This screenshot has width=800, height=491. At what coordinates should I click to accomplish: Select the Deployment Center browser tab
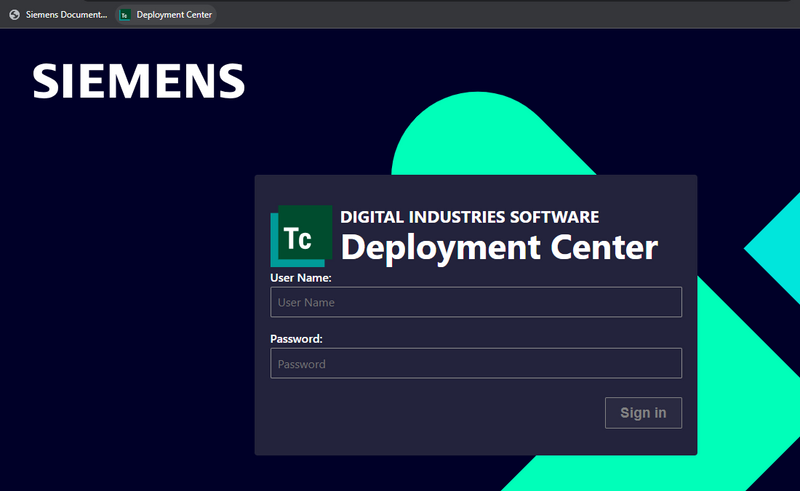(x=166, y=15)
